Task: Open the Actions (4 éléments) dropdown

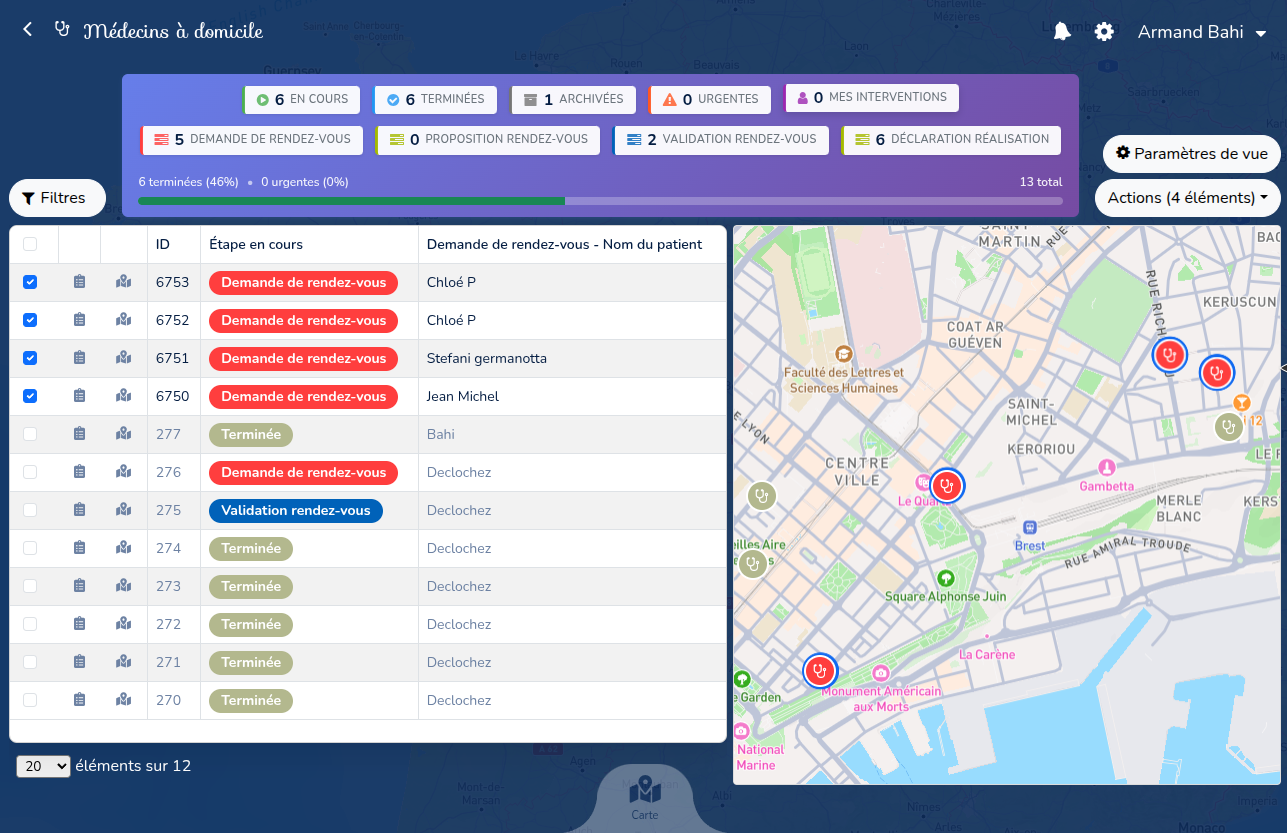Action: [1187, 198]
